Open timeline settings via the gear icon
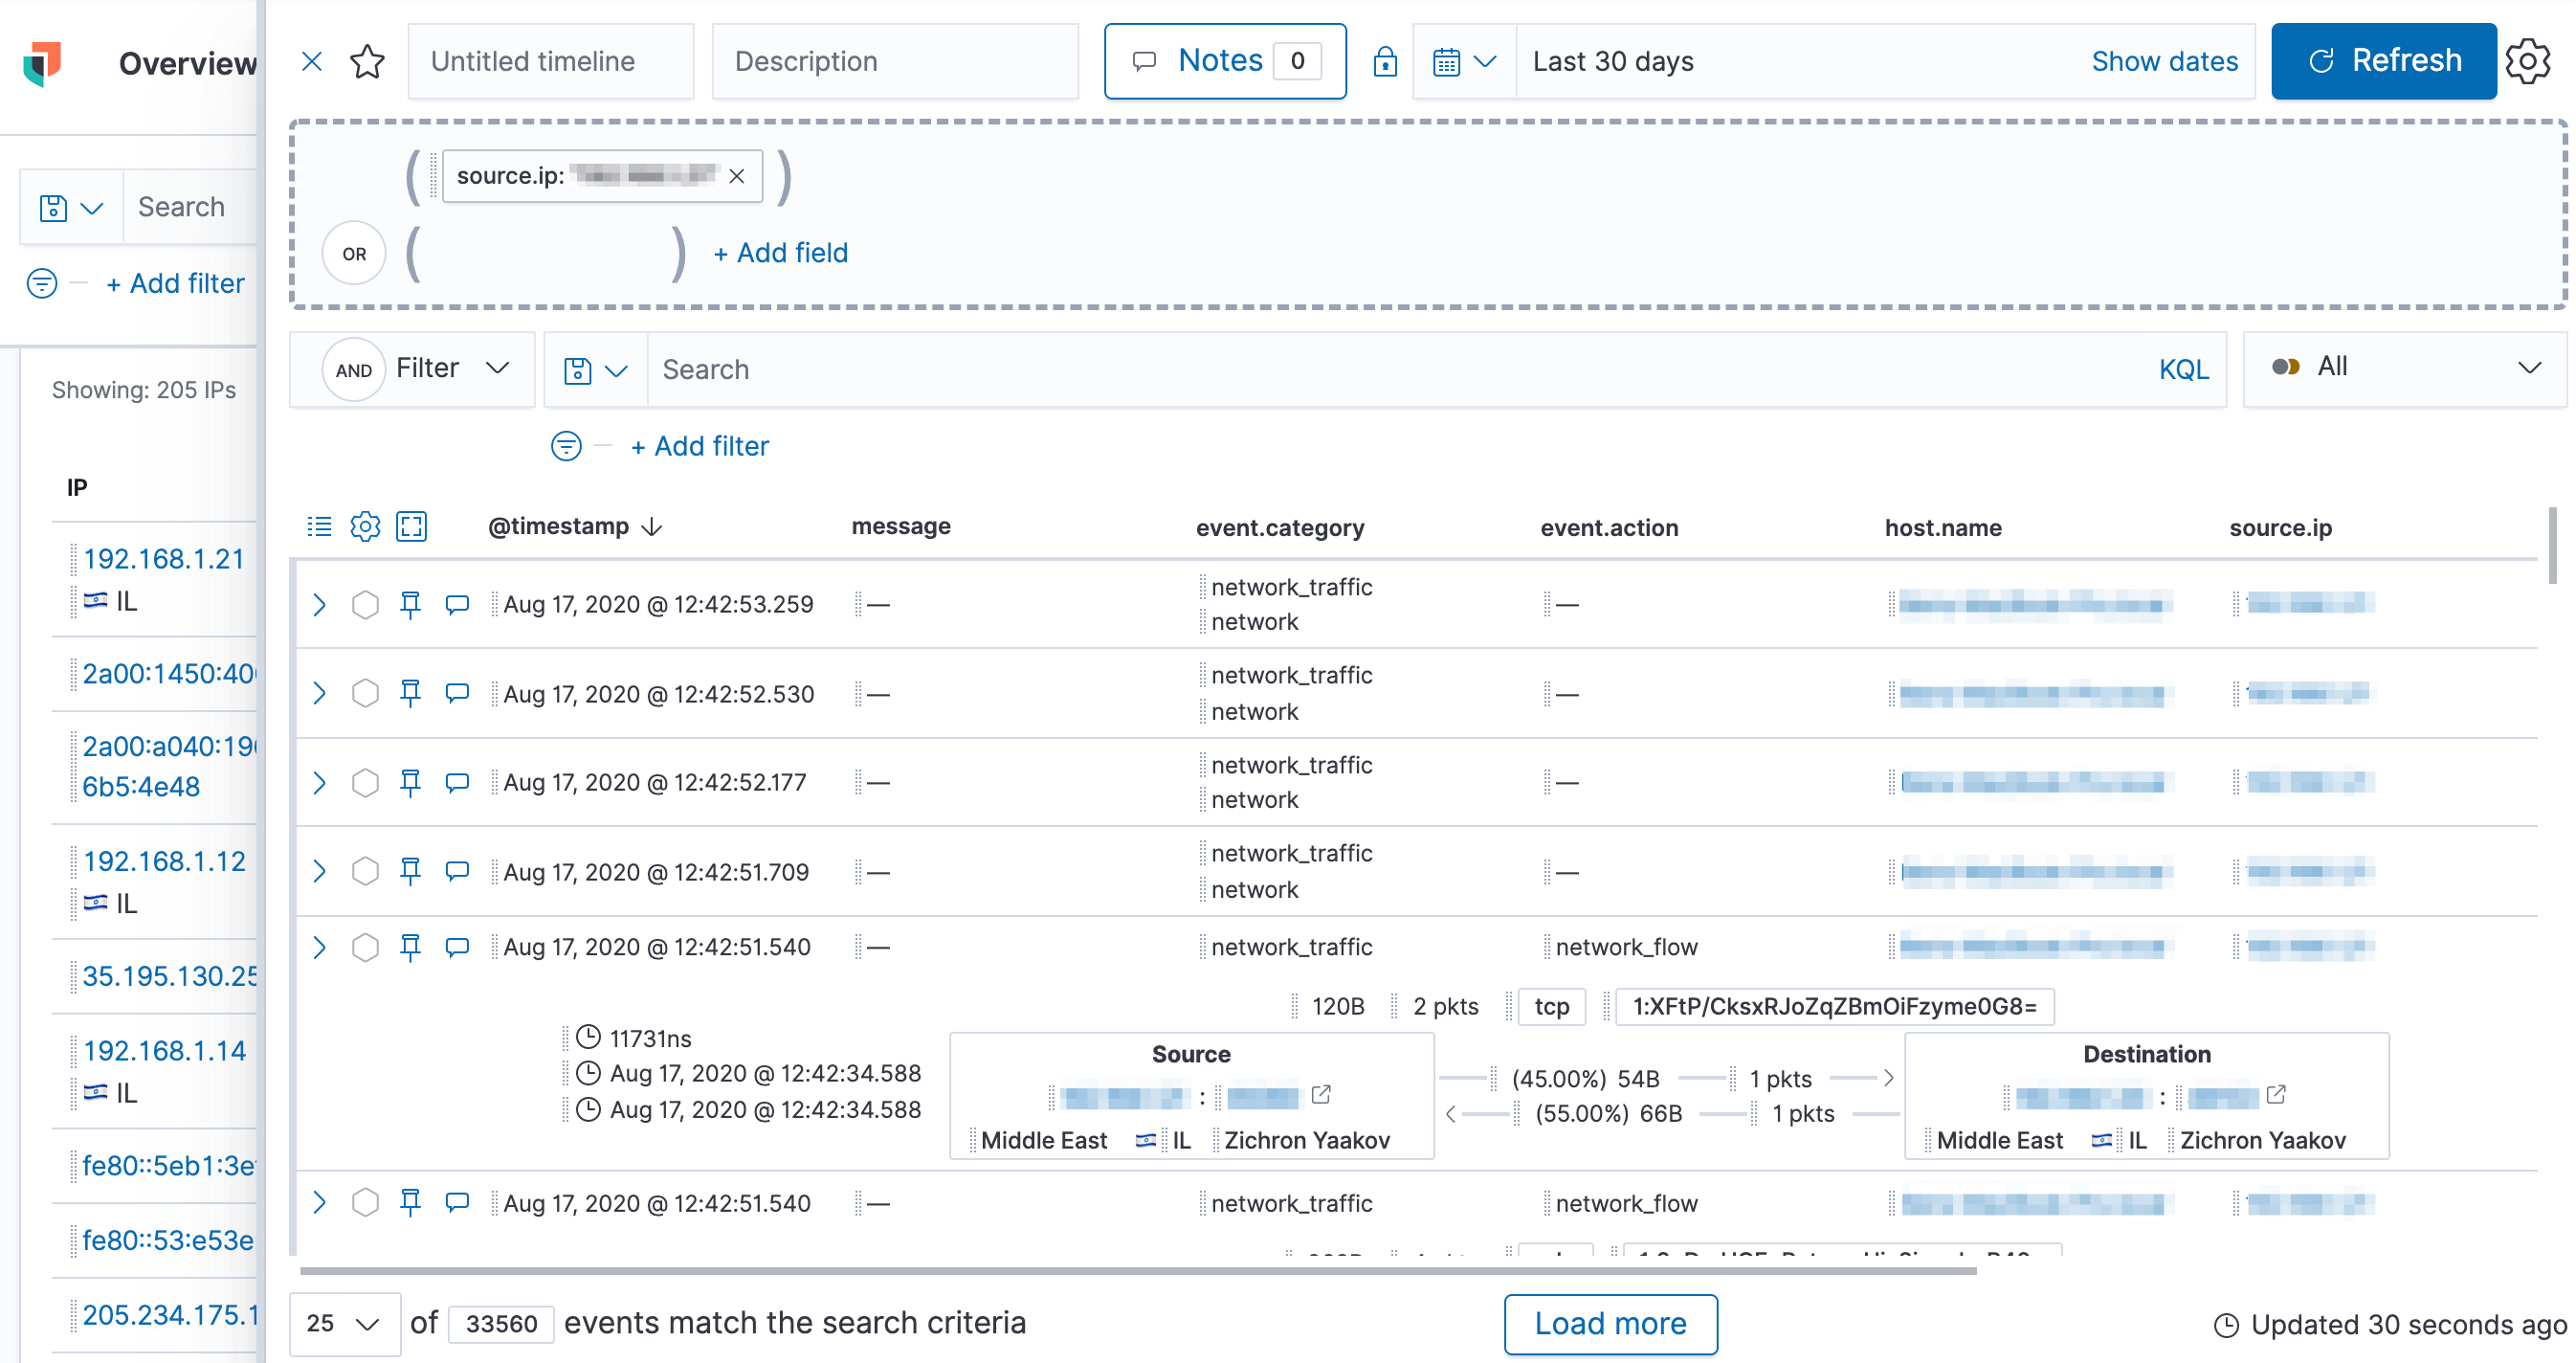The height and width of the screenshot is (1363, 2576). pyautogui.click(x=2530, y=62)
